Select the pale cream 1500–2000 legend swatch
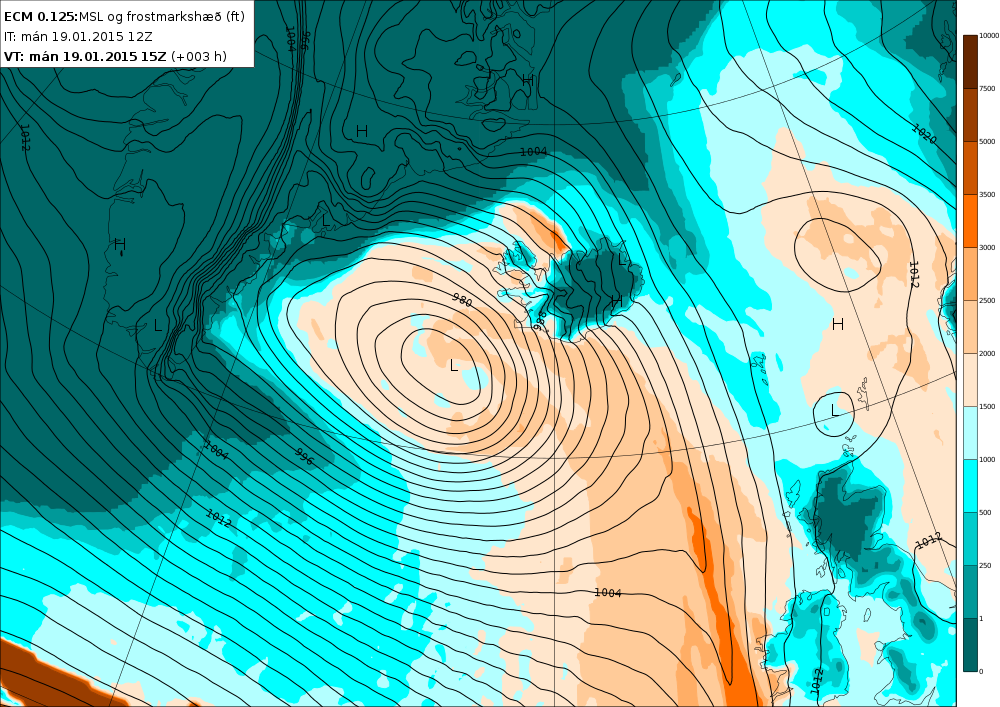The image size is (1000, 707). (970, 379)
